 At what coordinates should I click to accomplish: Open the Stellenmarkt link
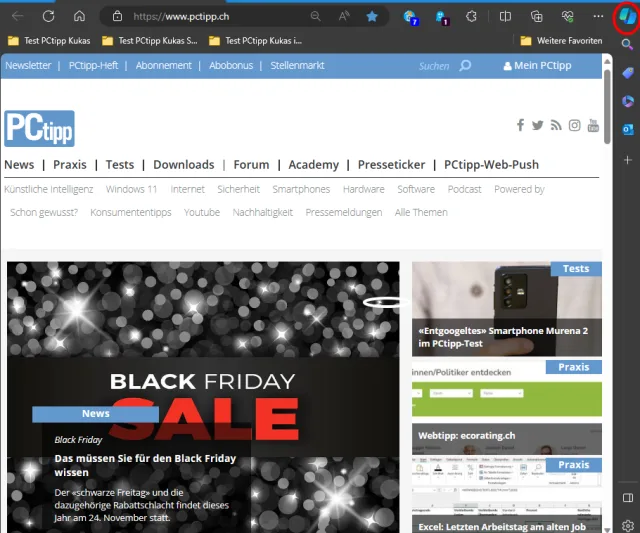[x=297, y=65]
